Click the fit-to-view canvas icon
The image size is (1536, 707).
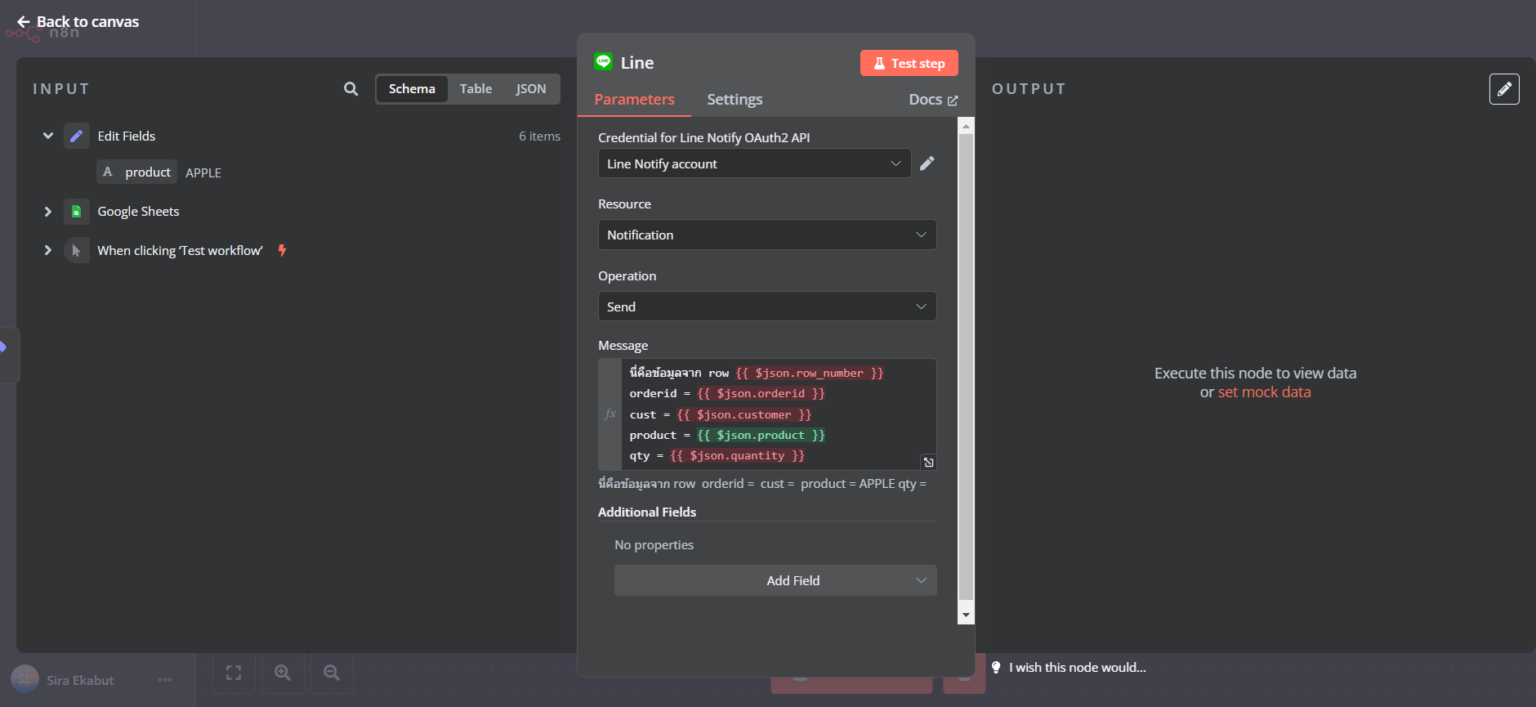[233, 673]
